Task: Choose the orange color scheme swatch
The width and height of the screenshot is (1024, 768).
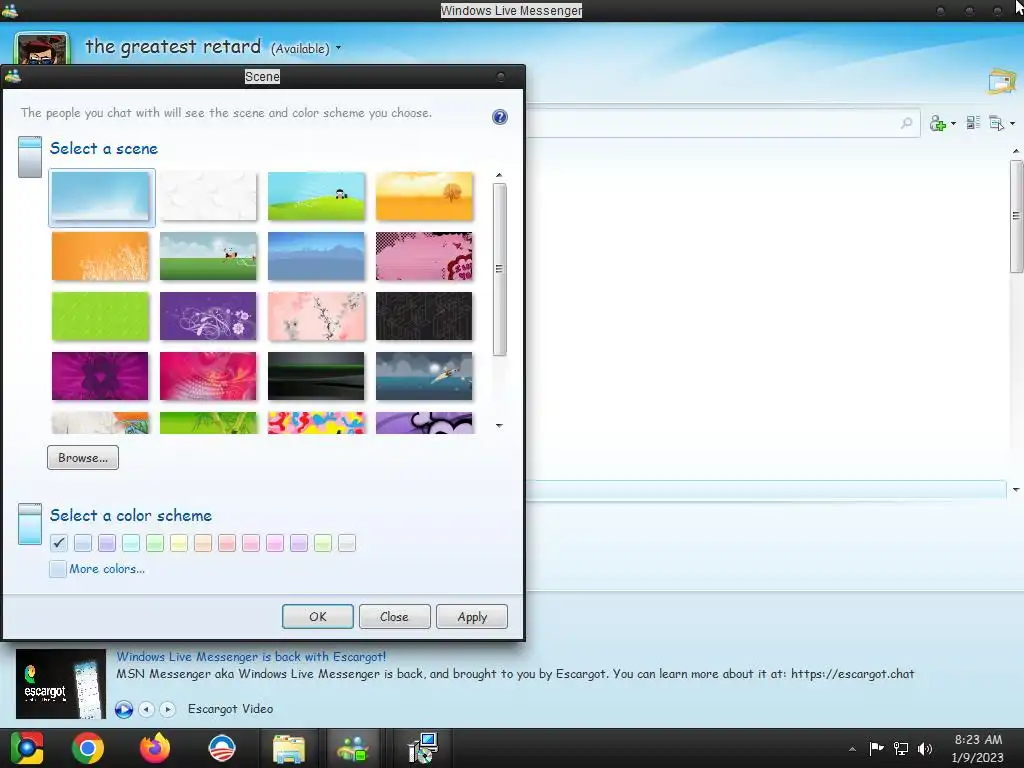Action: 203,543
